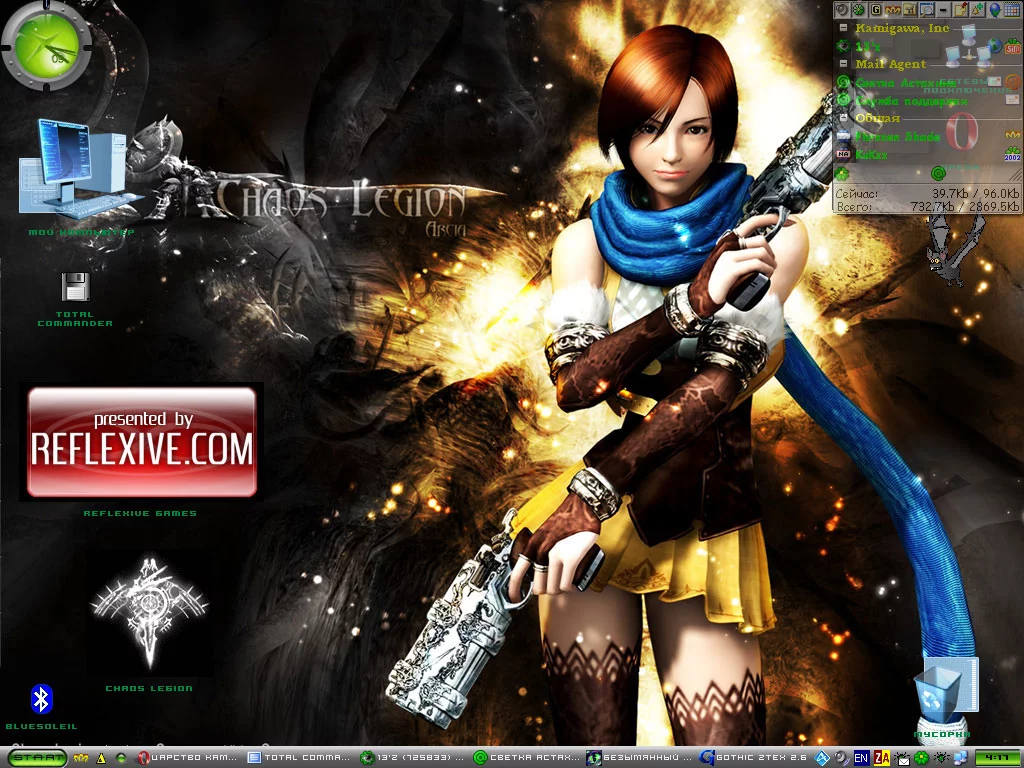Click the green ICQ flower tray icon
1024x768 pixels.
921,758
